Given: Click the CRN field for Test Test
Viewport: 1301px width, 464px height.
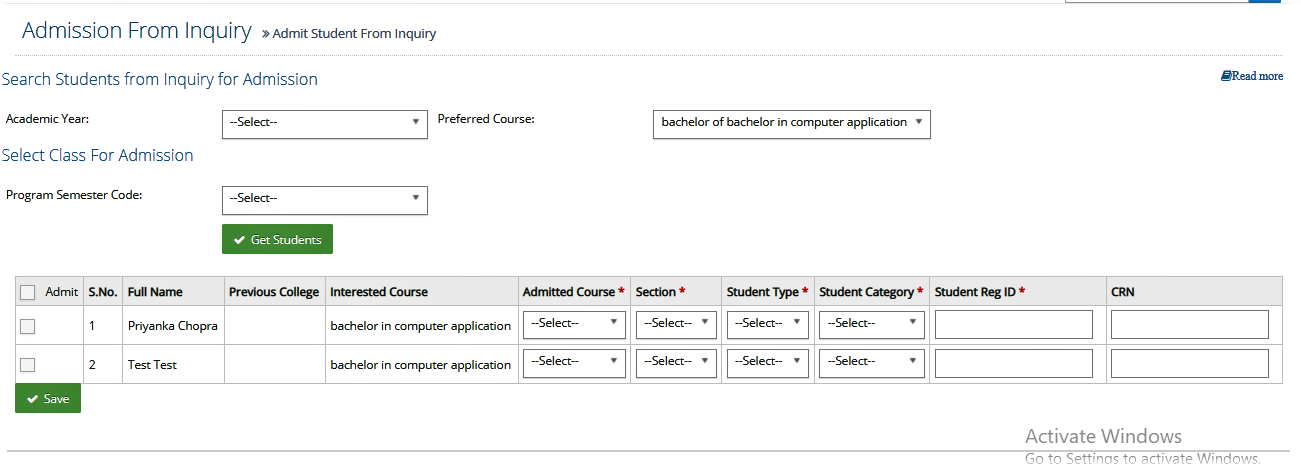Looking at the screenshot, I should coord(1190,363).
